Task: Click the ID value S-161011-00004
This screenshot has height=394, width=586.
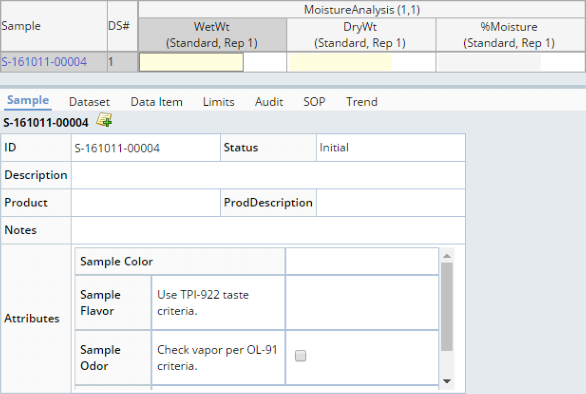Action: coord(117,148)
